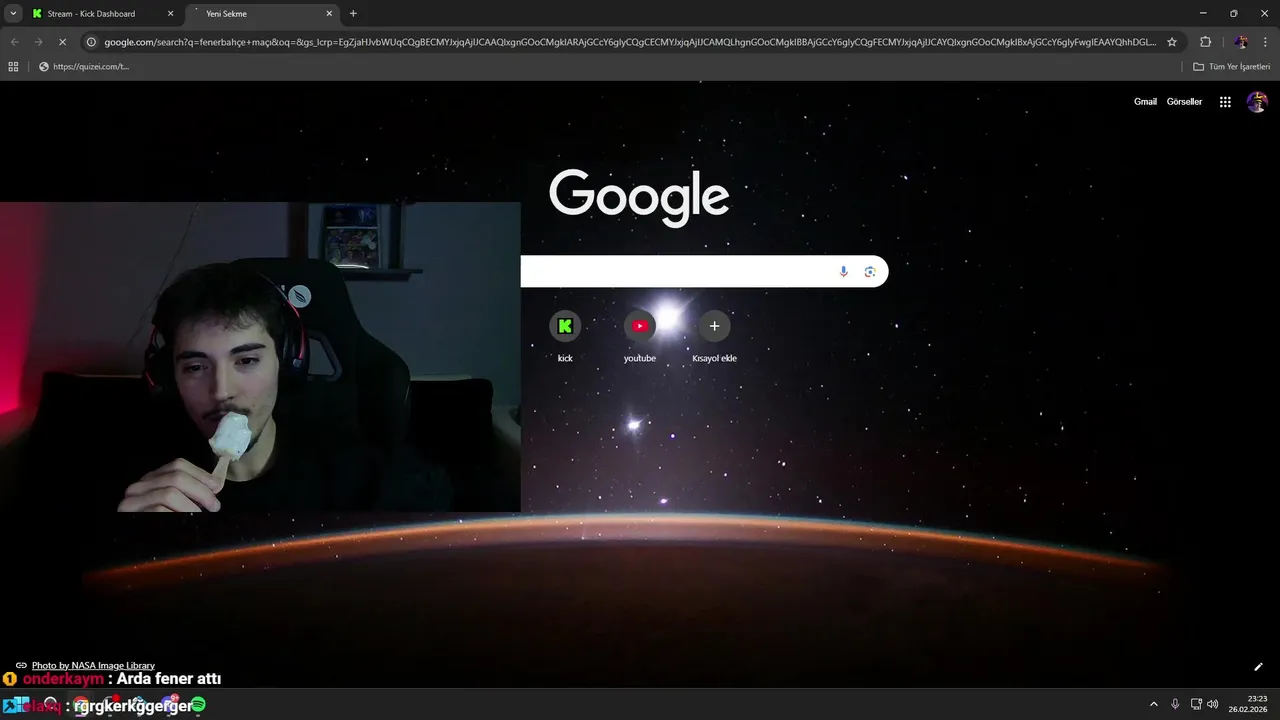Open the kick shortcut tile
This screenshot has height=720, width=1280.
tap(565, 336)
